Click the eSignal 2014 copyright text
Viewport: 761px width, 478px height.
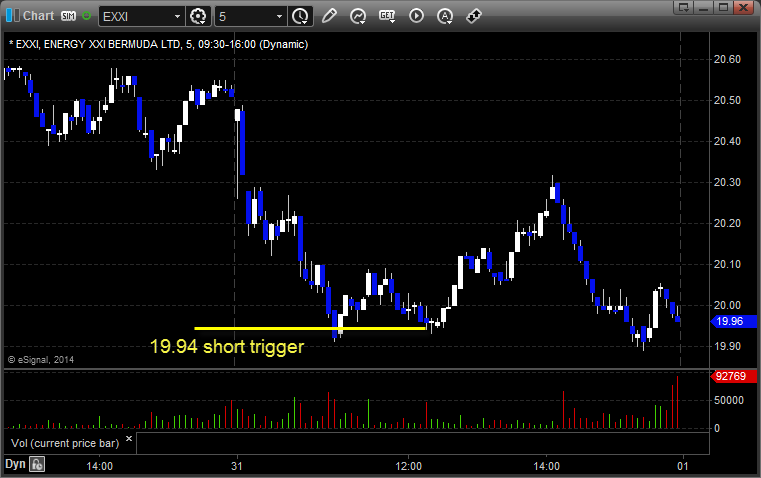(x=41, y=360)
